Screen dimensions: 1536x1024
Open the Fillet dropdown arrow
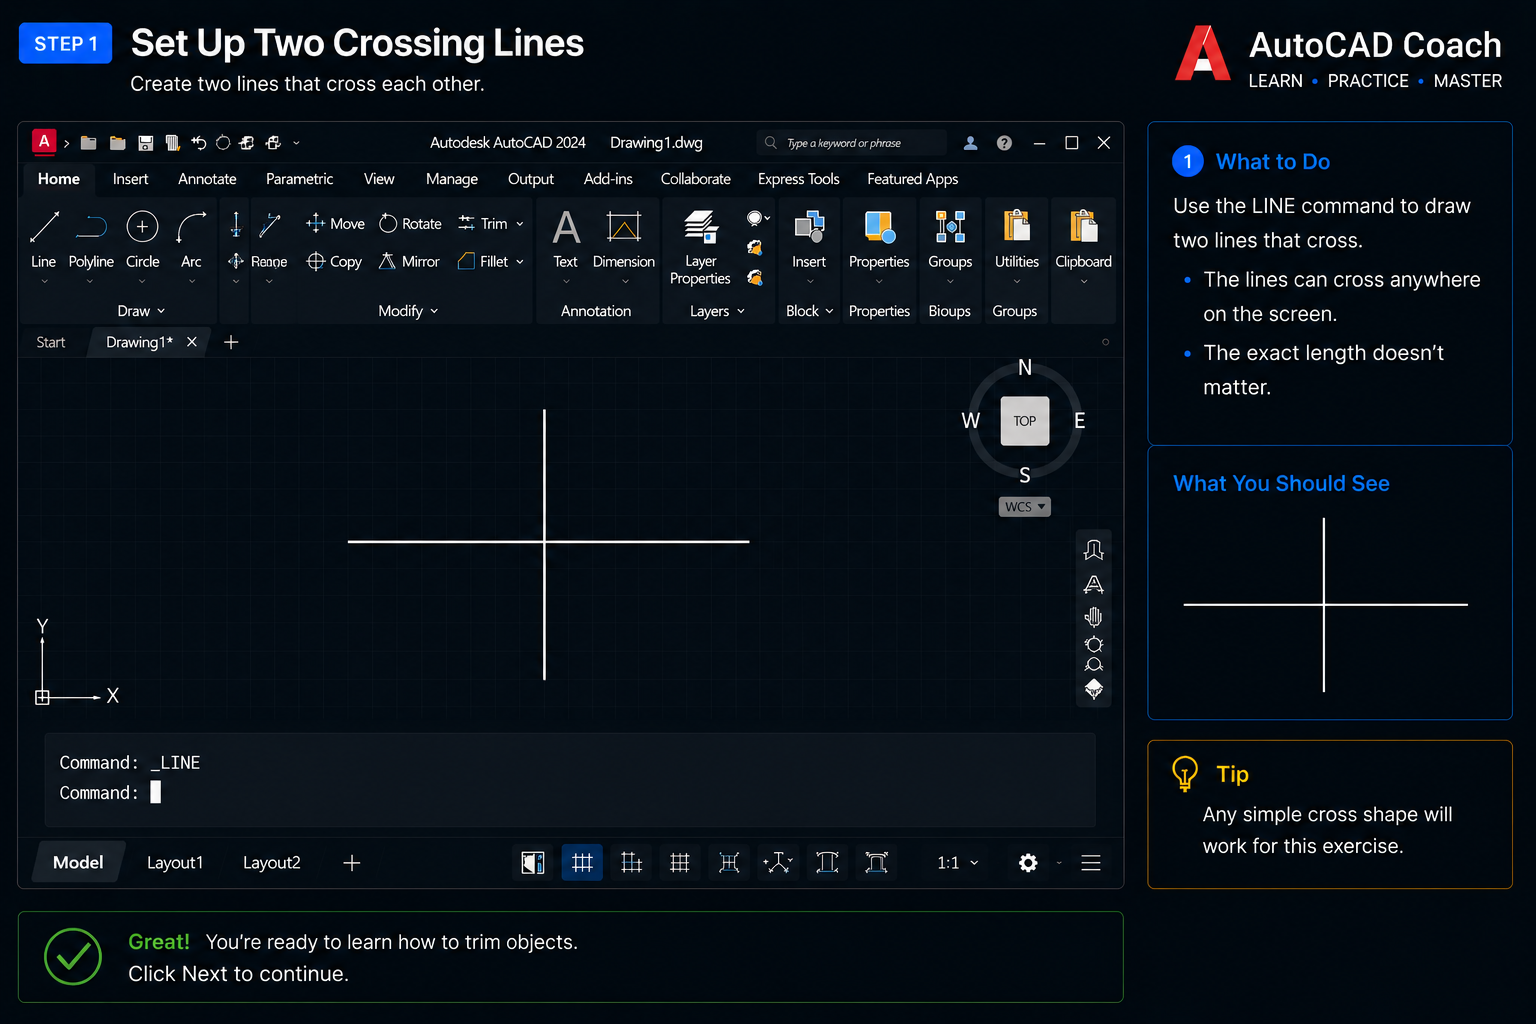[x=520, y=262]
